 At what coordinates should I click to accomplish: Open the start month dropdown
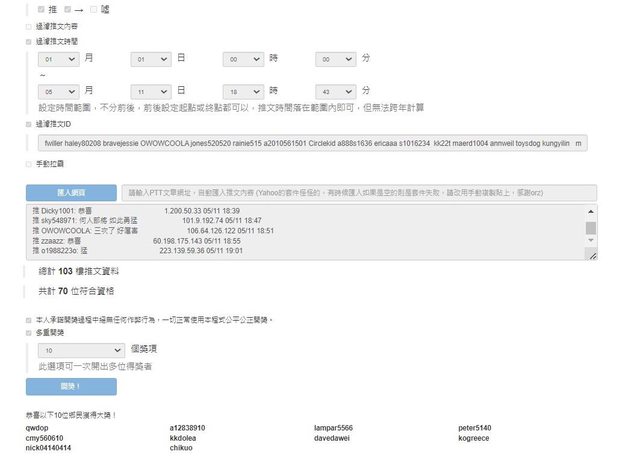tap(56, 60)
